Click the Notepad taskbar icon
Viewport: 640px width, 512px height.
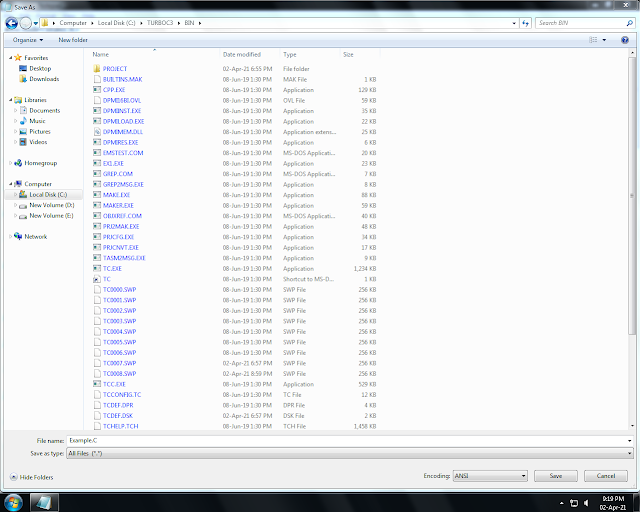pos(44,502)
